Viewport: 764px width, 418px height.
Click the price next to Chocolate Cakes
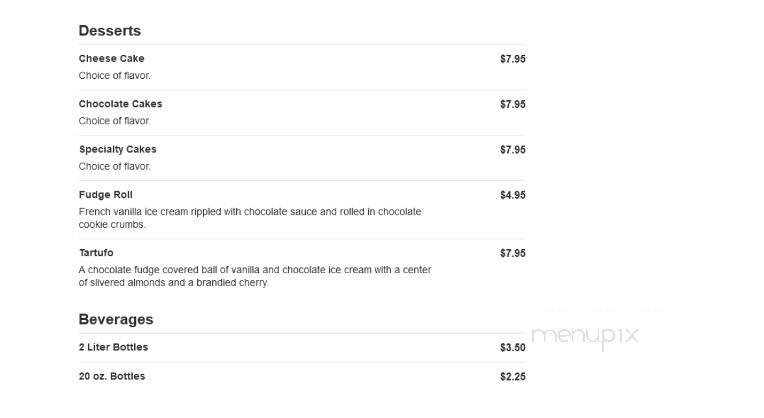[512, 104]
